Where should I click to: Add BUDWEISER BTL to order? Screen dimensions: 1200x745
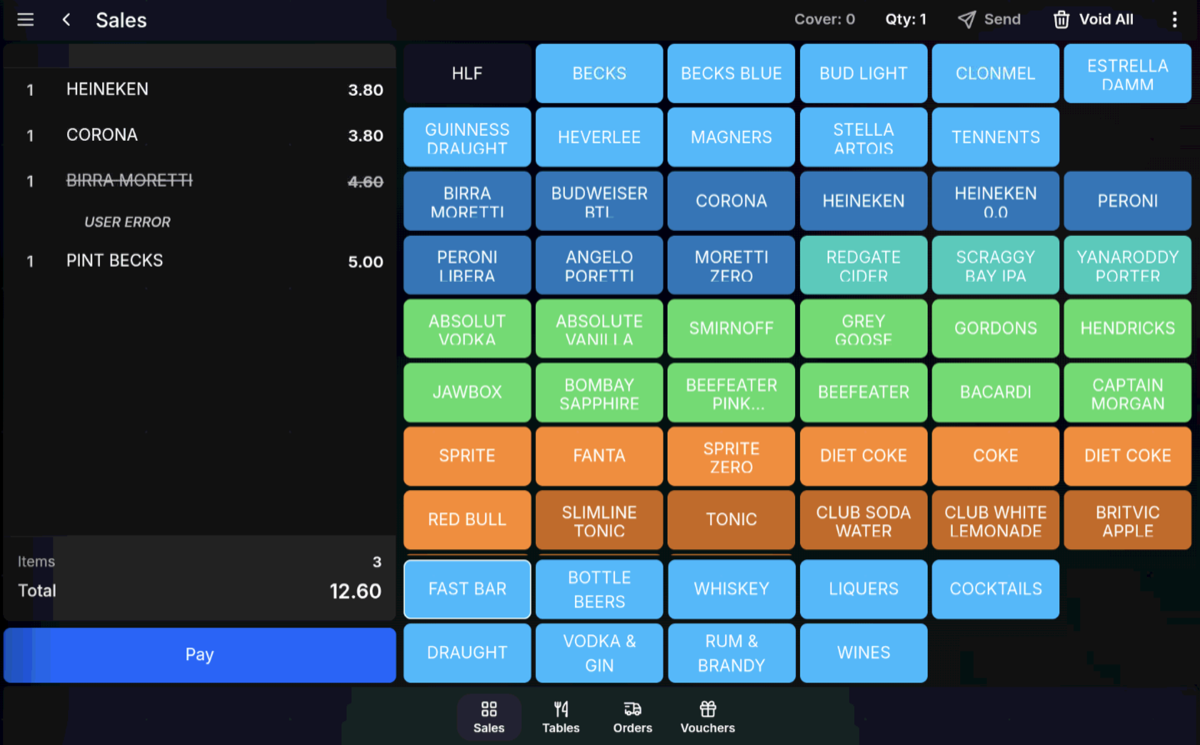point(599,201)
